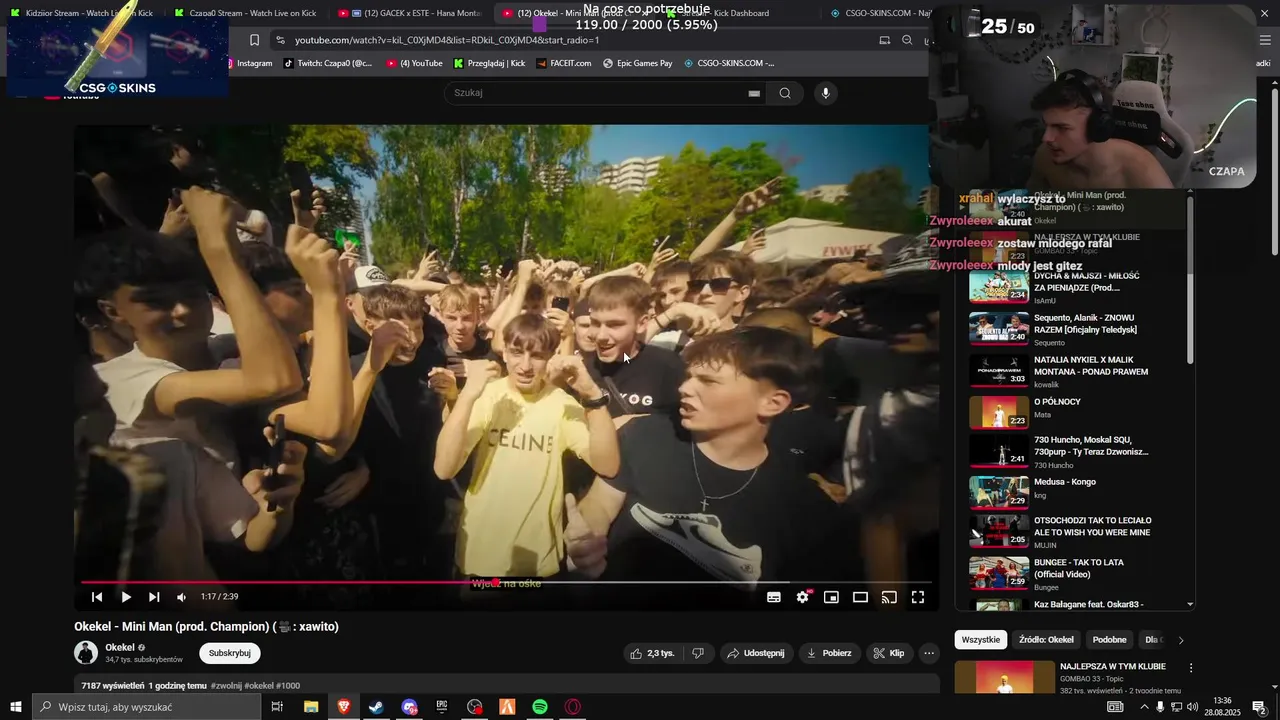
Task: Launch Brave browser from taskbar
Action: [x=344, y=707]
